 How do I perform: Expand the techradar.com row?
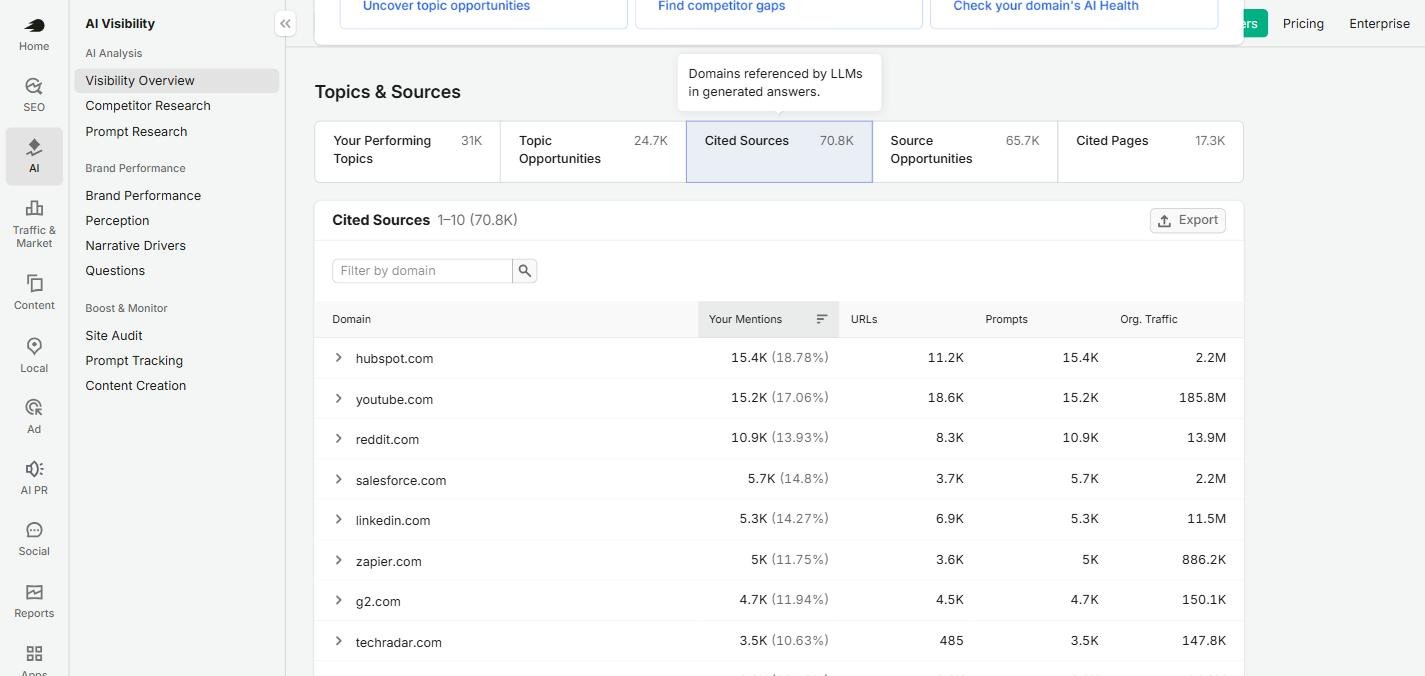pyautogui.click(x=339, y=641)
